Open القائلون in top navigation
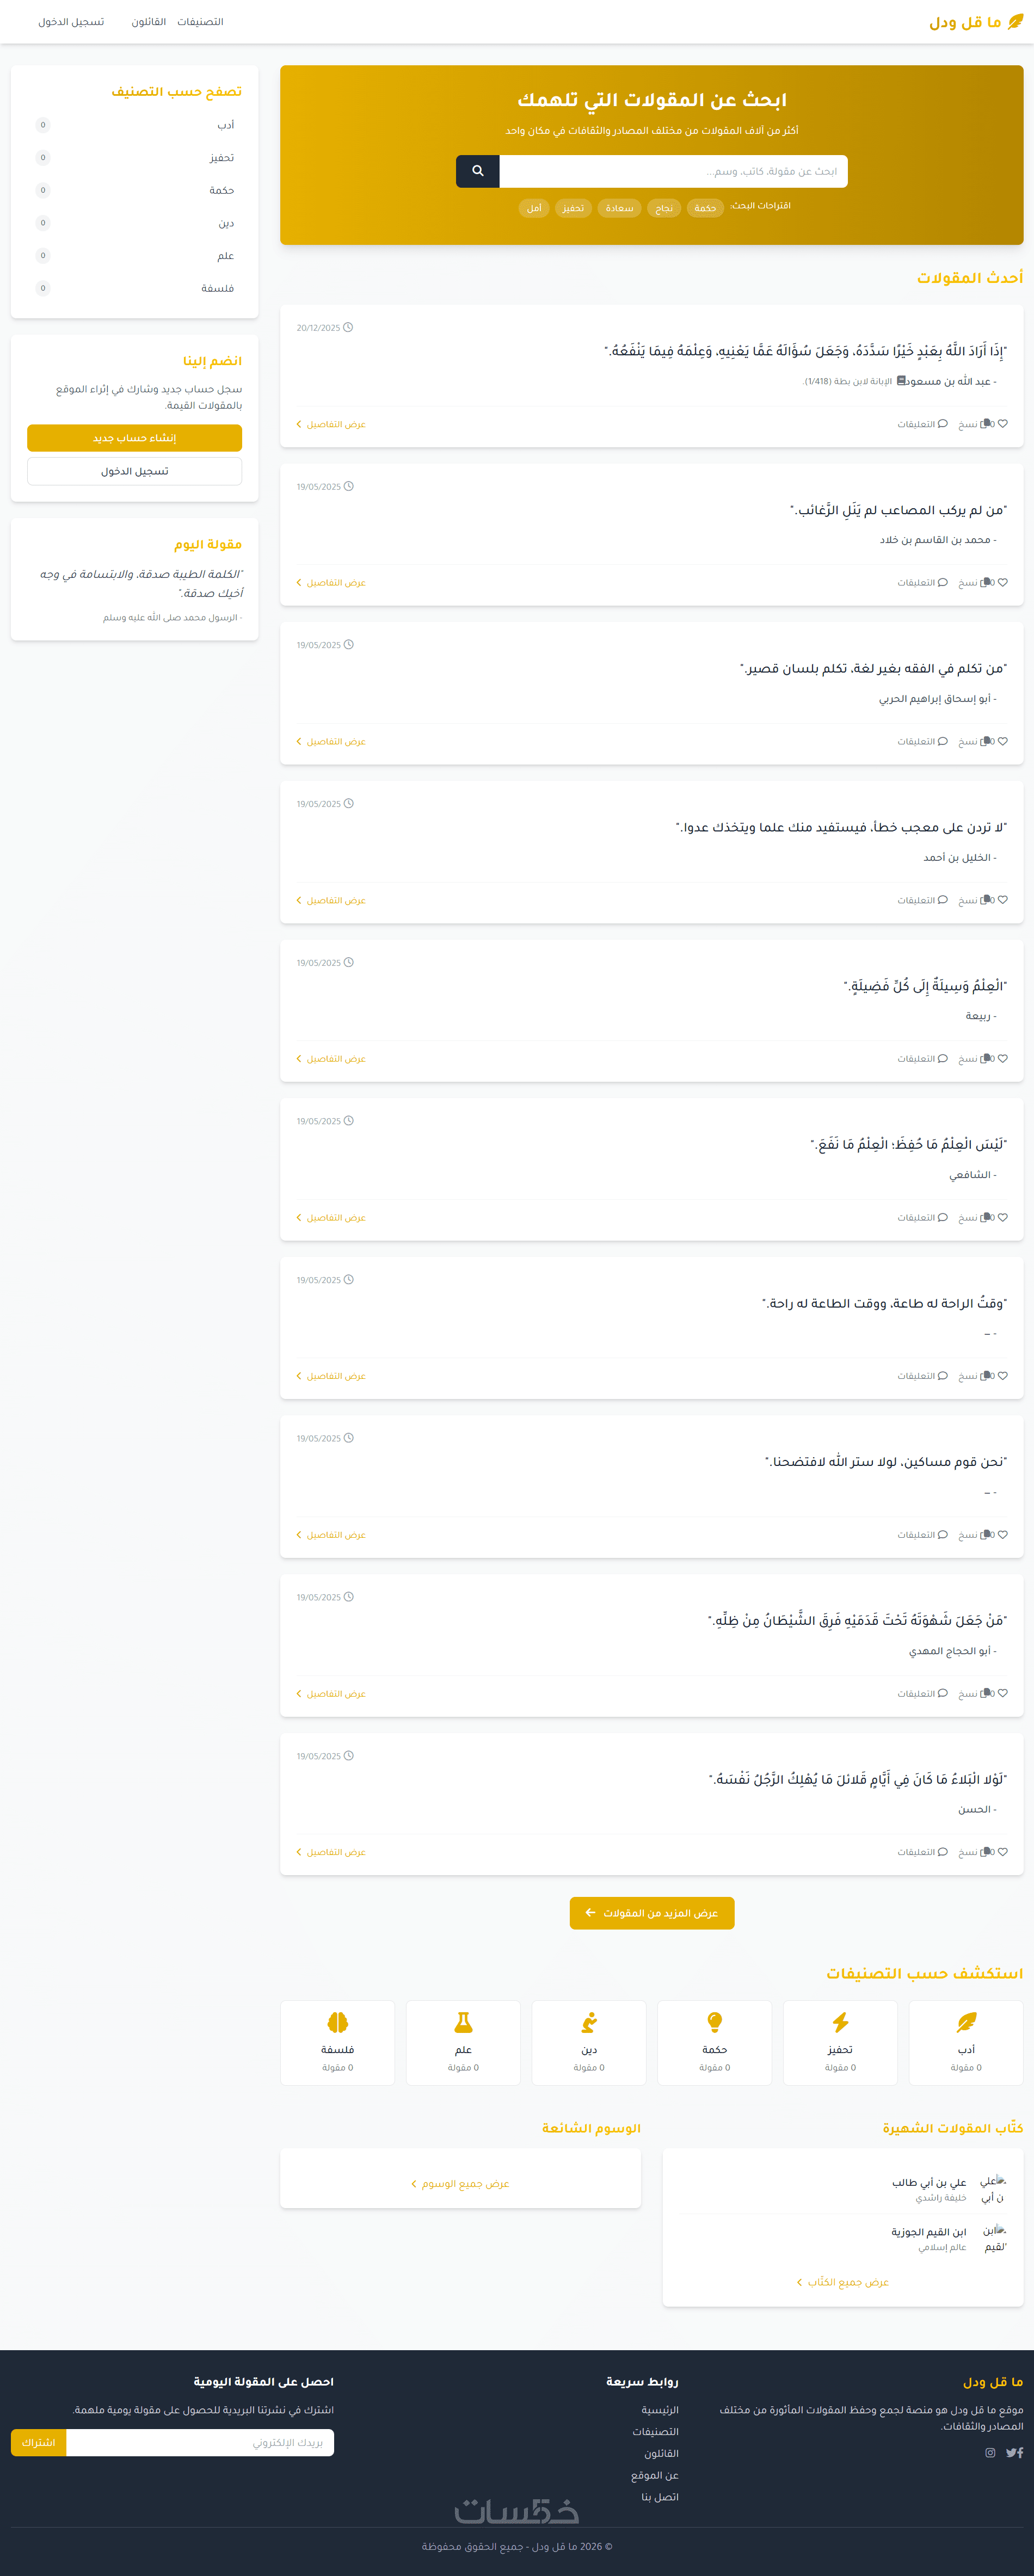This screenshot has height=2576, width=1034. (x=149, y=22)
